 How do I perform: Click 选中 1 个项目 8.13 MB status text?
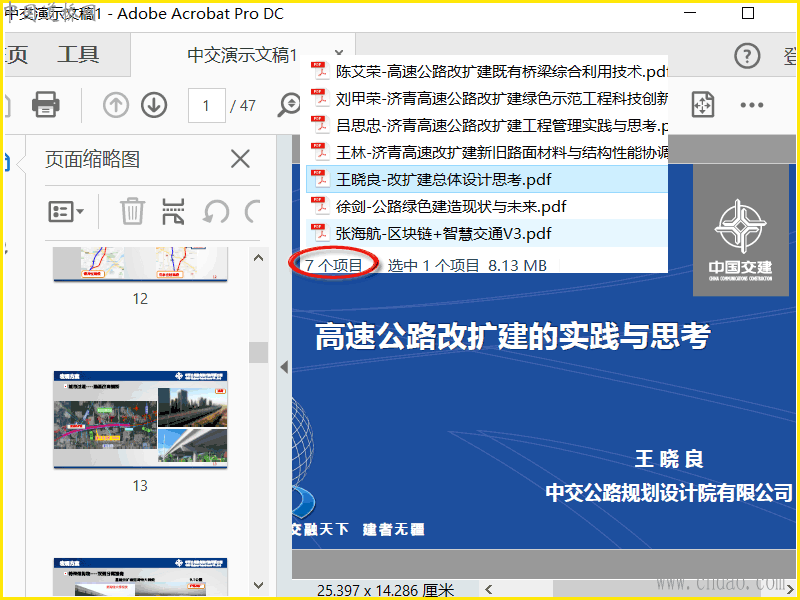(x=467, y=265)
